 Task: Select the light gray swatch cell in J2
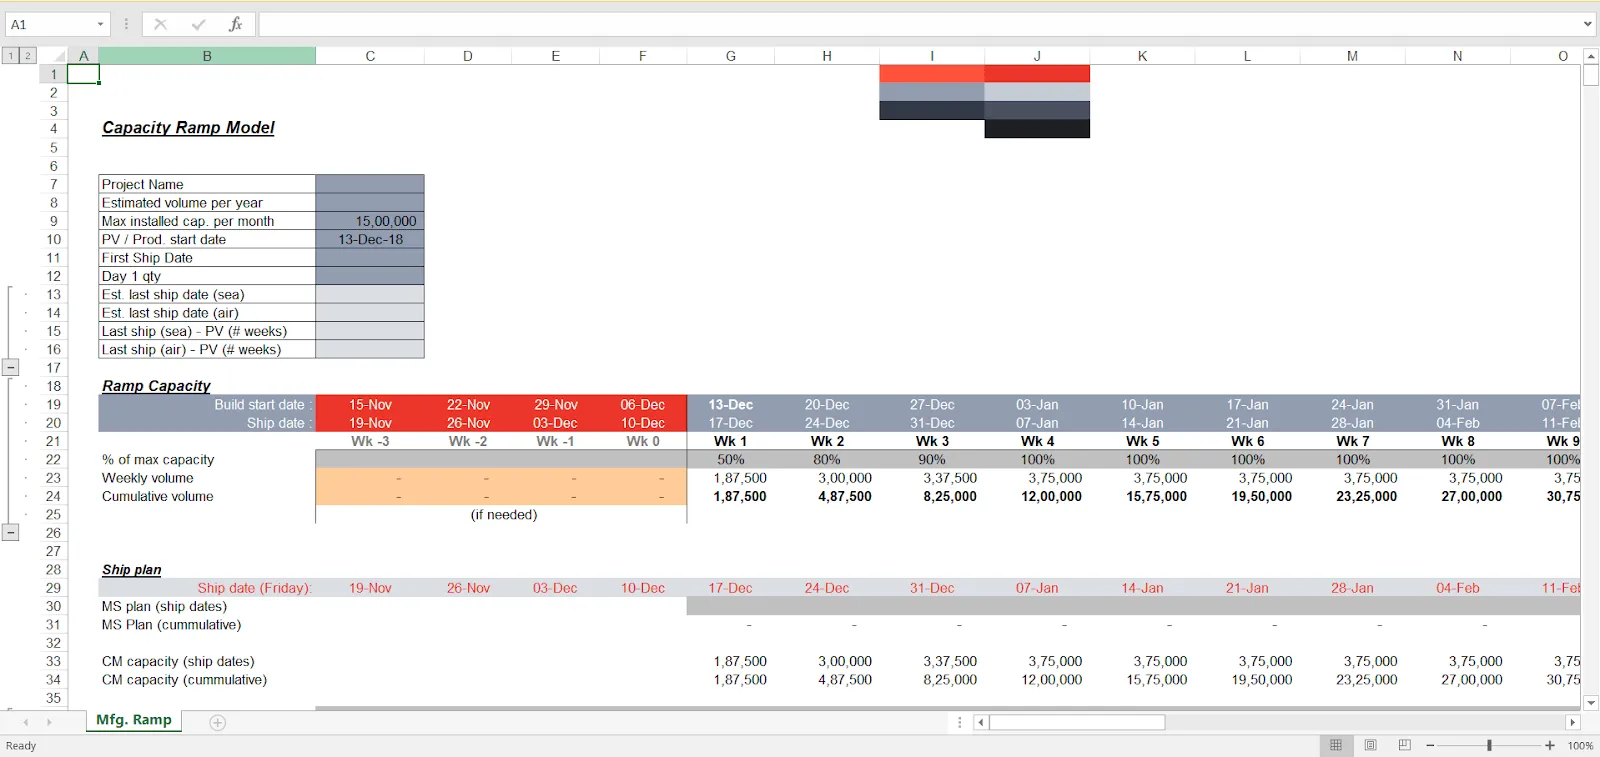(x=1037, y=92)
